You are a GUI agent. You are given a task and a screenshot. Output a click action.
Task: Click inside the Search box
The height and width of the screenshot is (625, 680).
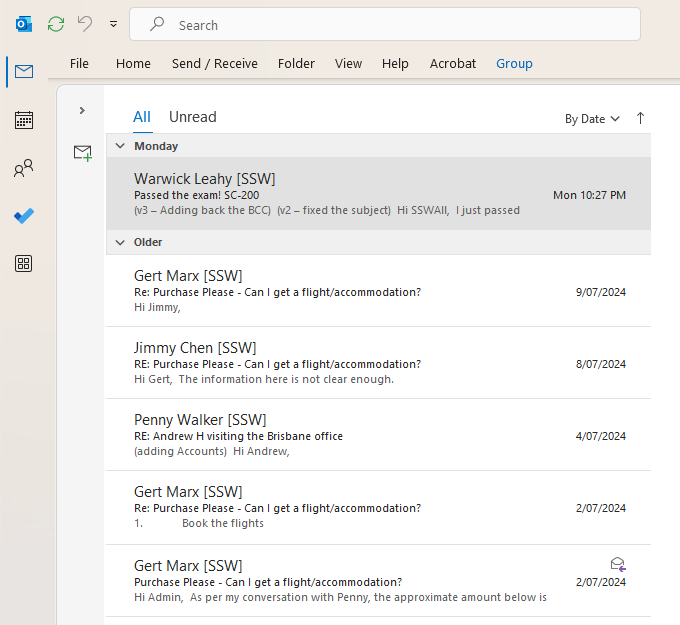(400, 25)
